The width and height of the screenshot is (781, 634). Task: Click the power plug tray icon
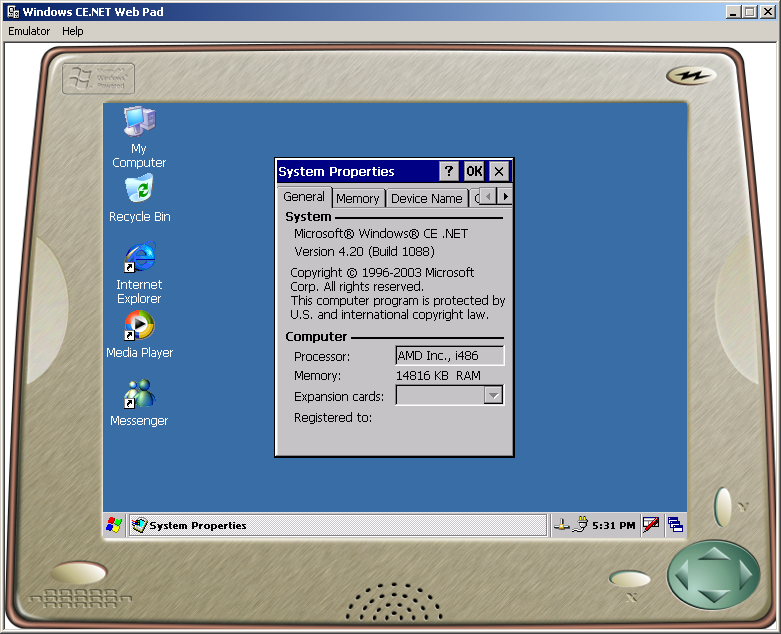(x=580, y=524)
